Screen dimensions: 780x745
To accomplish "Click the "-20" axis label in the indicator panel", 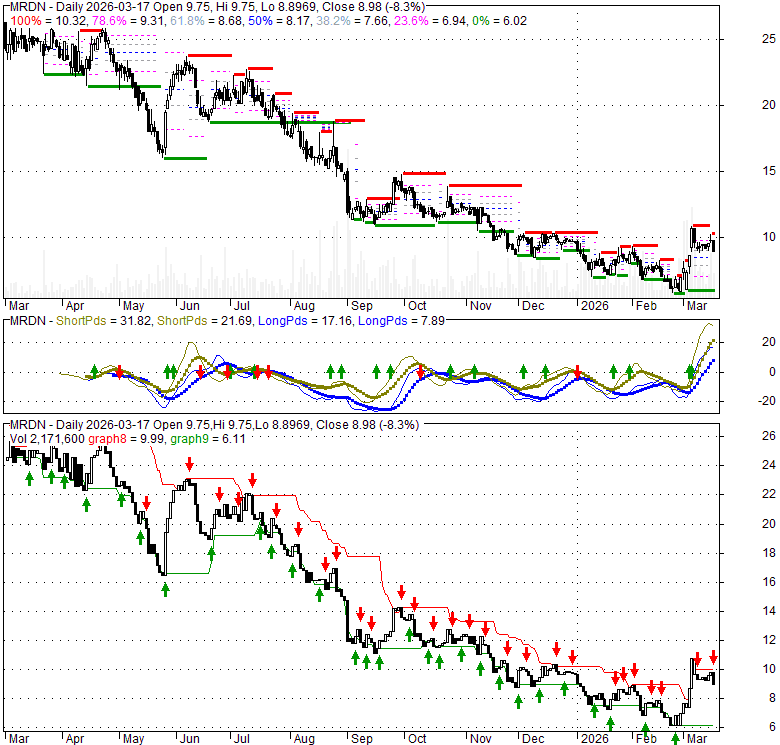I will coord(767,401).
